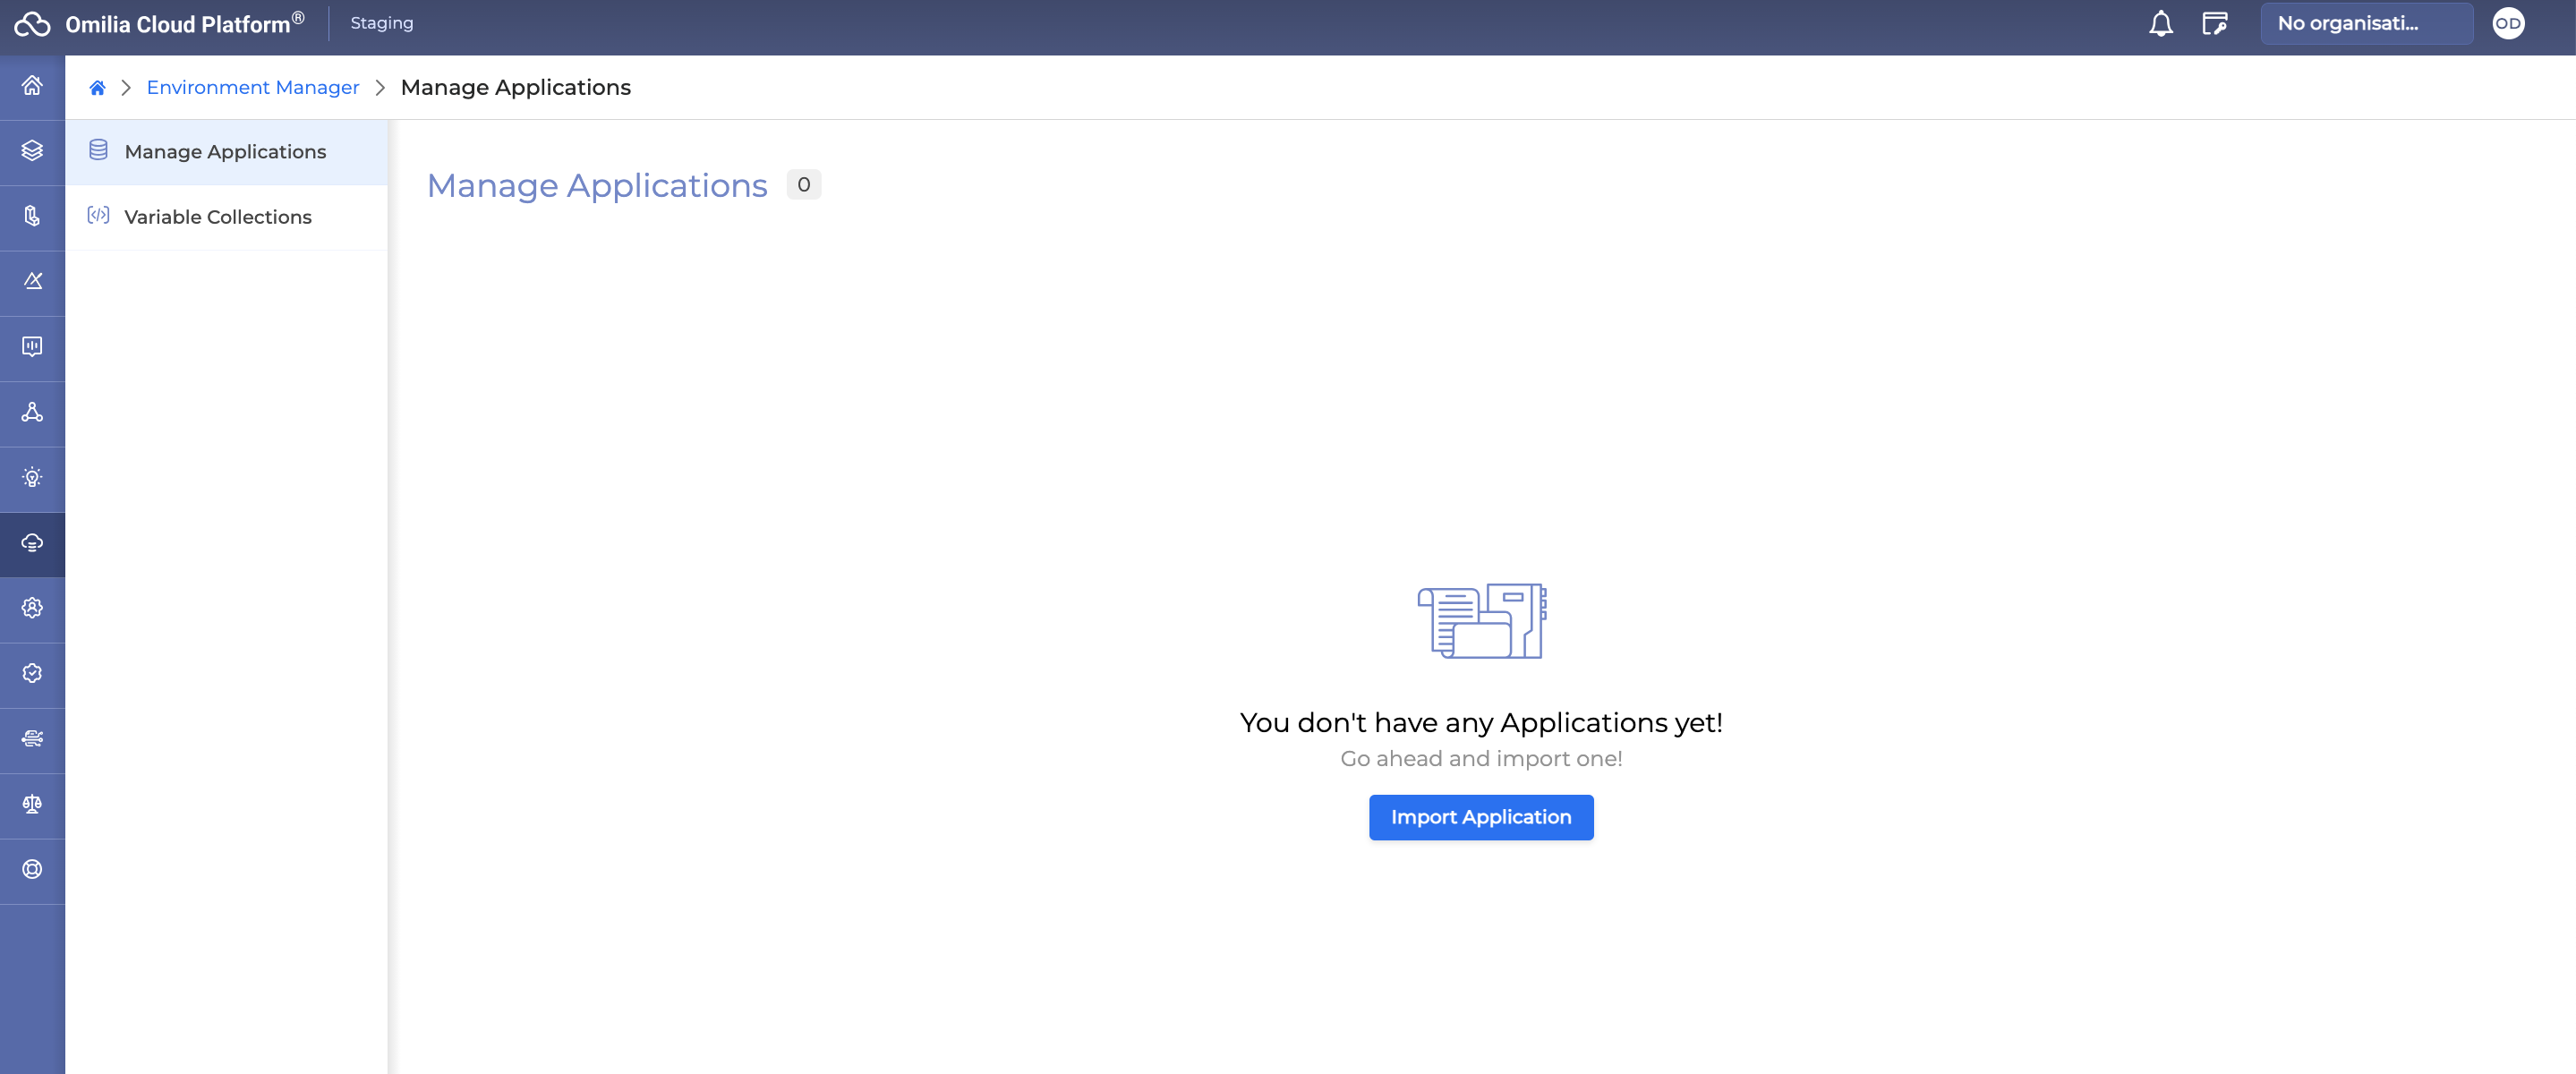Open the organisation selector dropdown
This screenshot has width=2576, height=1074.
tap(2366, 23)
